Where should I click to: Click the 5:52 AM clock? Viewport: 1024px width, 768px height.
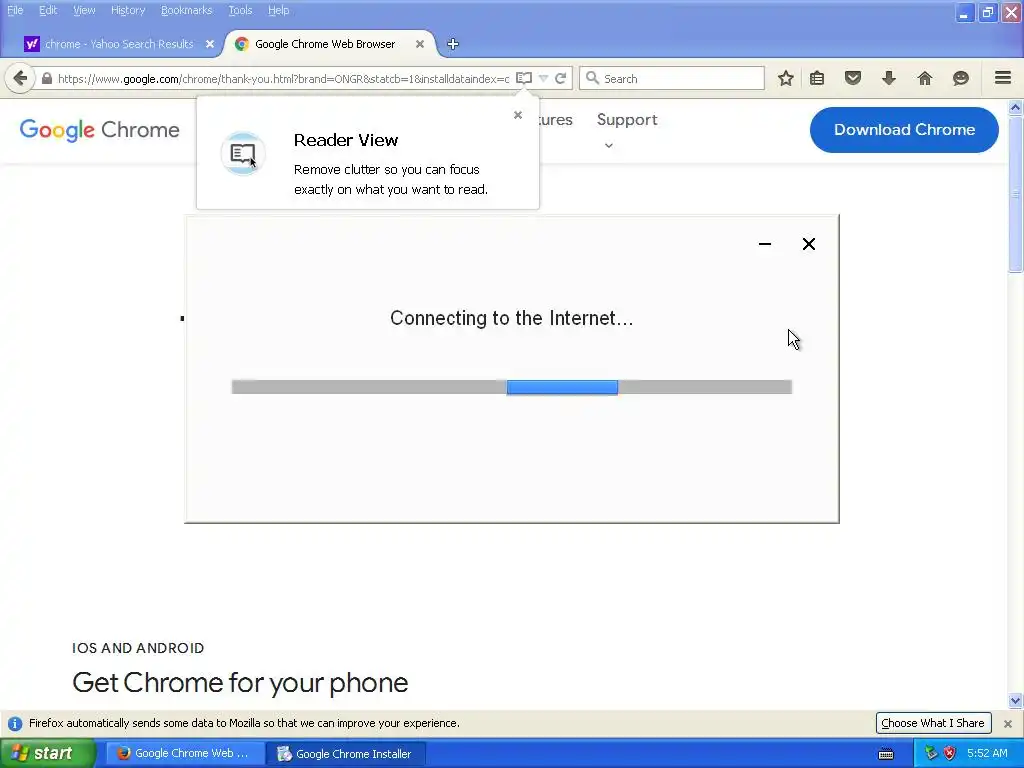[x=987, y=753]
